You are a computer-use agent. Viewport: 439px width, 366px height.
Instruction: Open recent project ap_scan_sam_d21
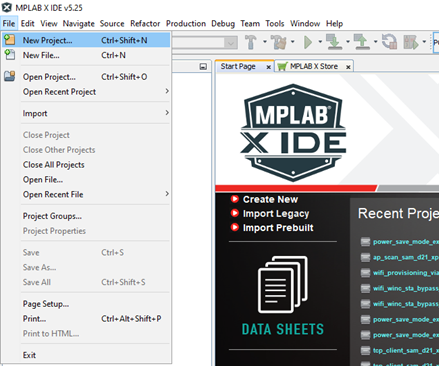point(406,257)
